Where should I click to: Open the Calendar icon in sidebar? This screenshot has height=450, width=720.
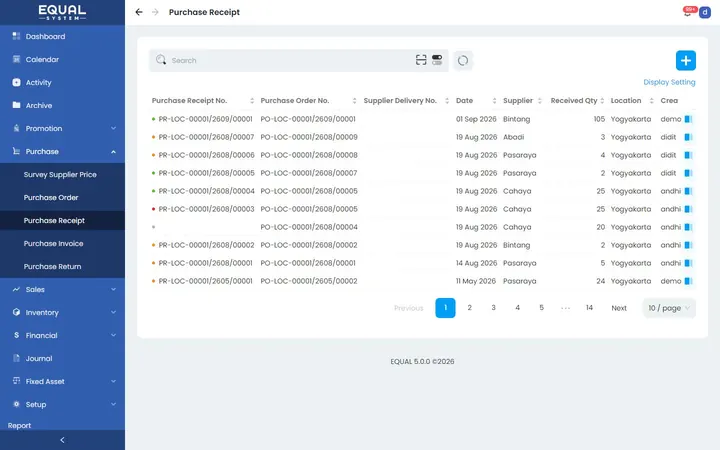(16, 59)
